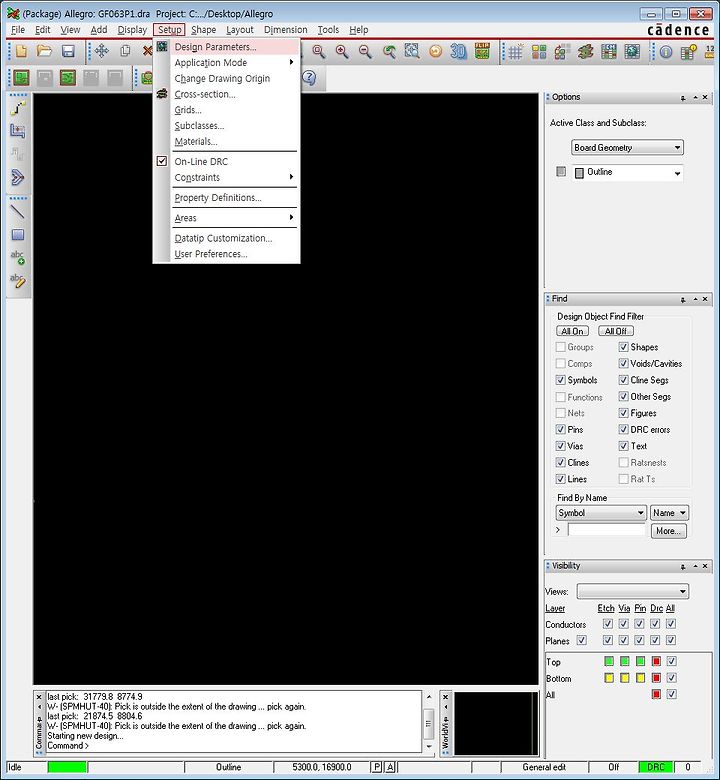The width and height of the screenshot is (720, 780).
Task: Click the More... button
Action: (x=668, y=531)
